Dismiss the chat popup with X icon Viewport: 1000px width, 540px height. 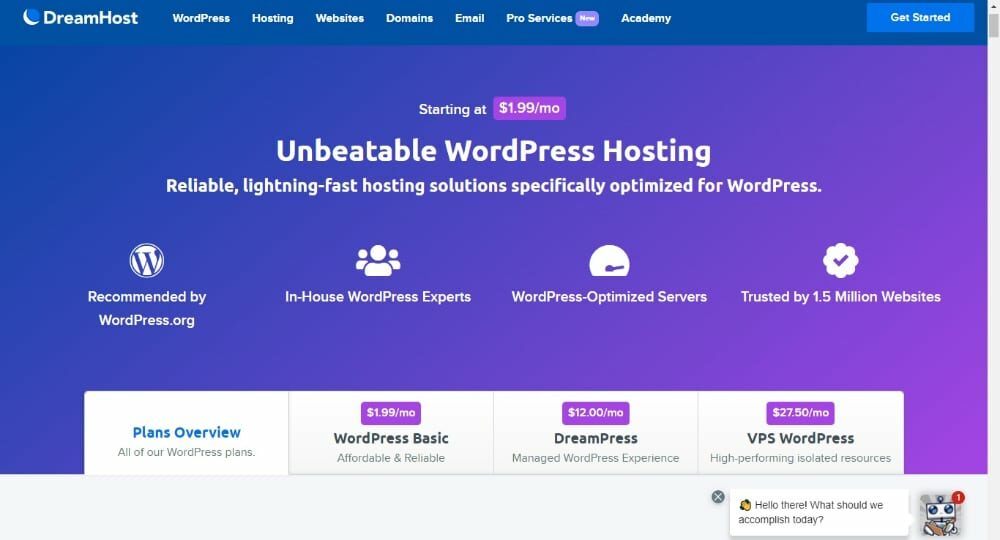[718, 497]
